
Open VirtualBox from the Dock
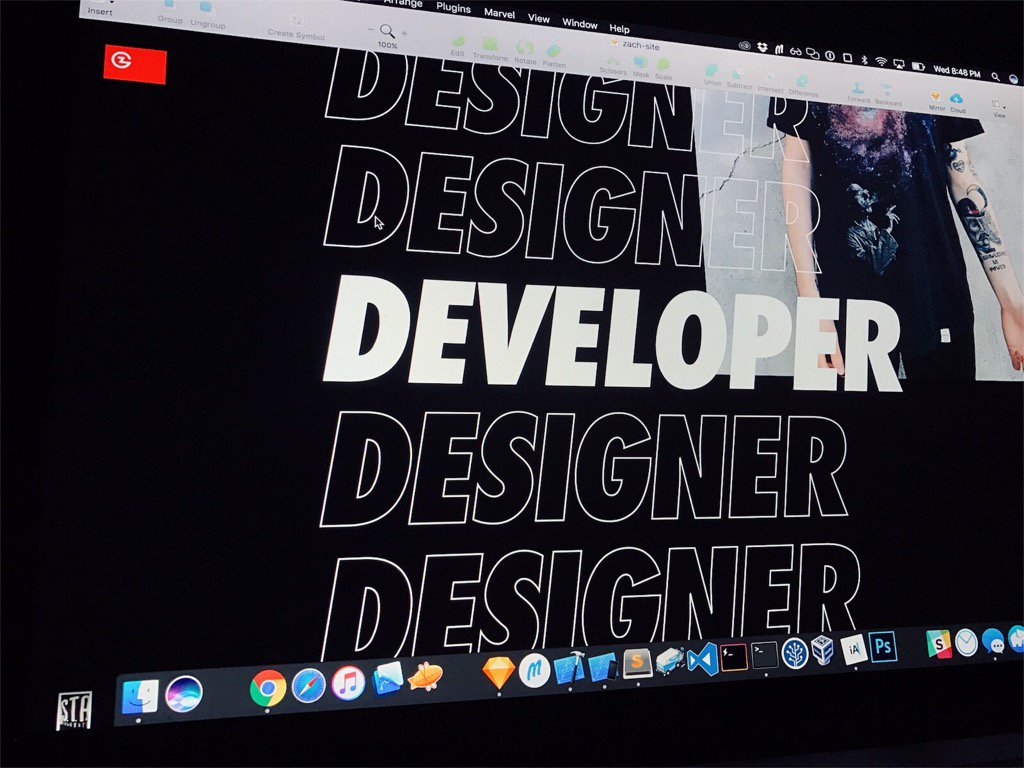pyautogui.click(x=823, y=650)
